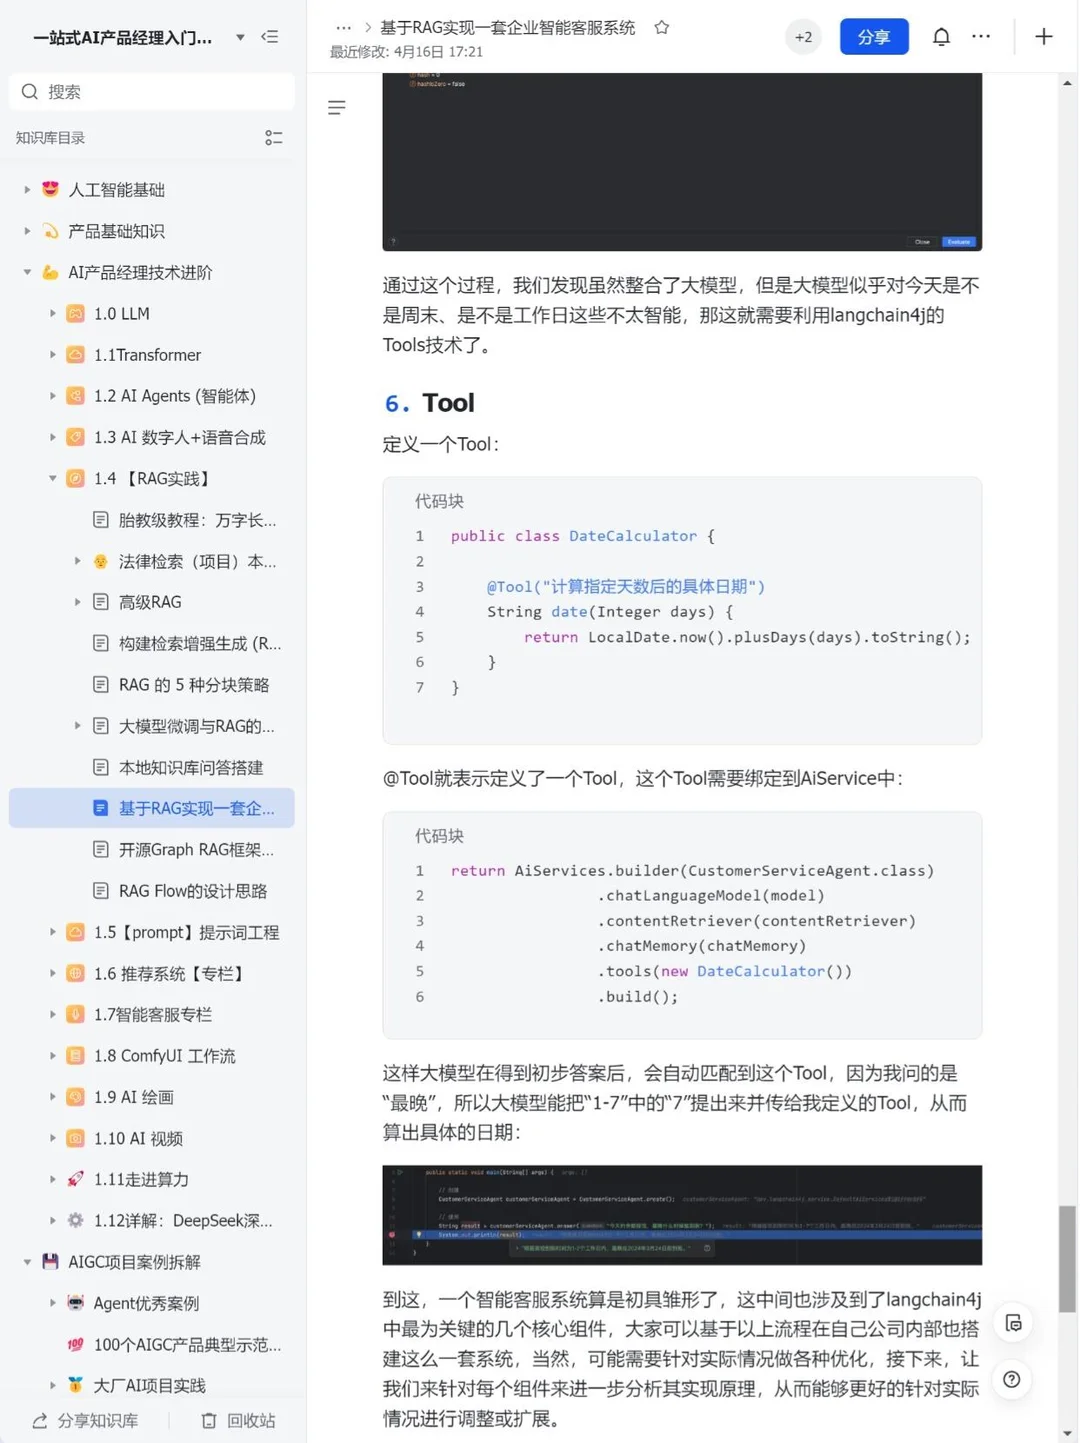Click the 1.9 AI 绘画 folder icon
The image size is (1080, 1443).
coord(75,1097)
